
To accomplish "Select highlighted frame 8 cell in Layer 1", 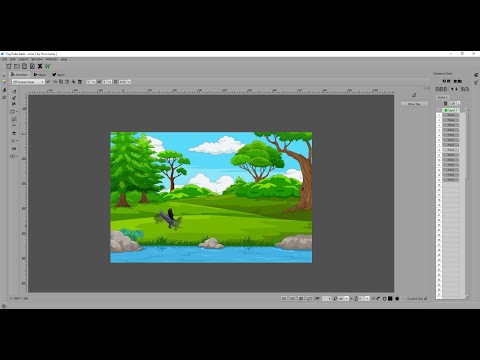I will click(x=451, y=150).
